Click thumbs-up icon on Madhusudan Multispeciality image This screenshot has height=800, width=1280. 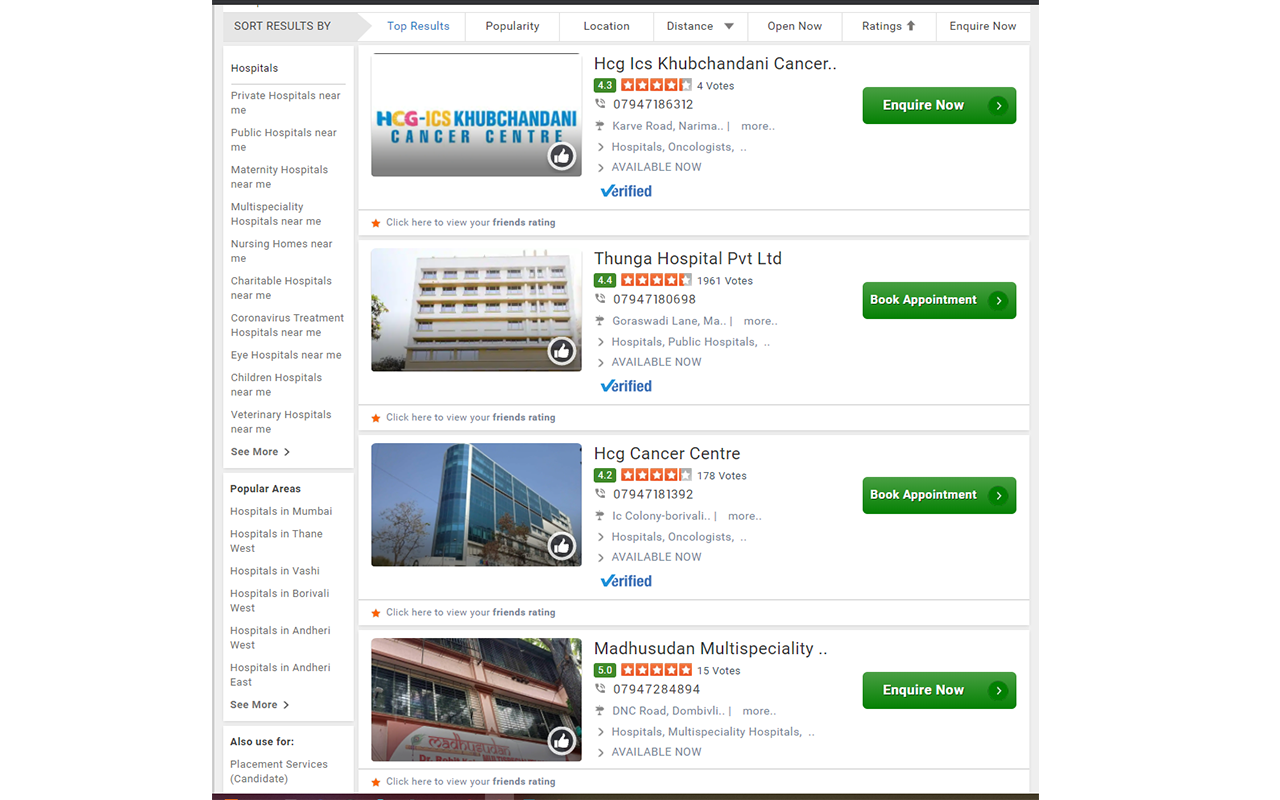(561, 741)
